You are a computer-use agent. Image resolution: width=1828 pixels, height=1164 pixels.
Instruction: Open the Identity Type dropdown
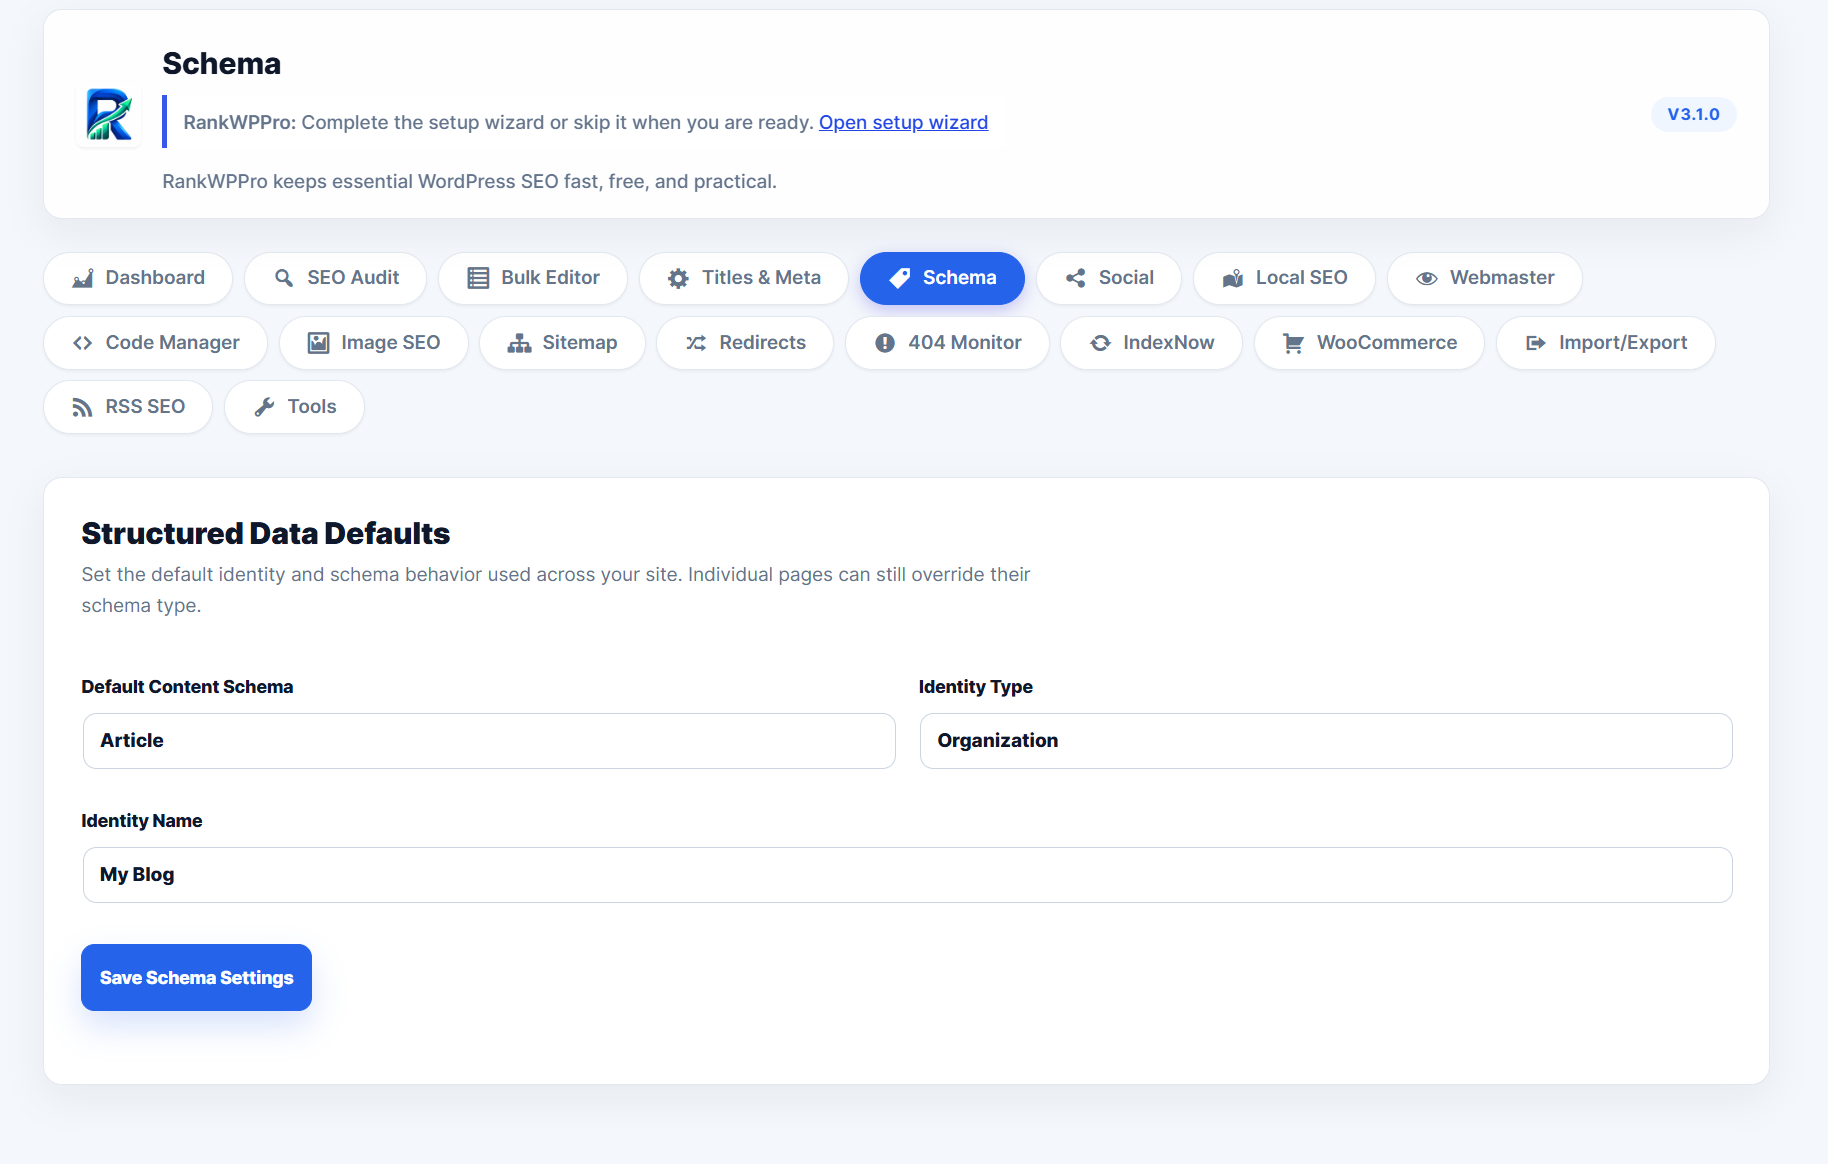pos(1326,741)
